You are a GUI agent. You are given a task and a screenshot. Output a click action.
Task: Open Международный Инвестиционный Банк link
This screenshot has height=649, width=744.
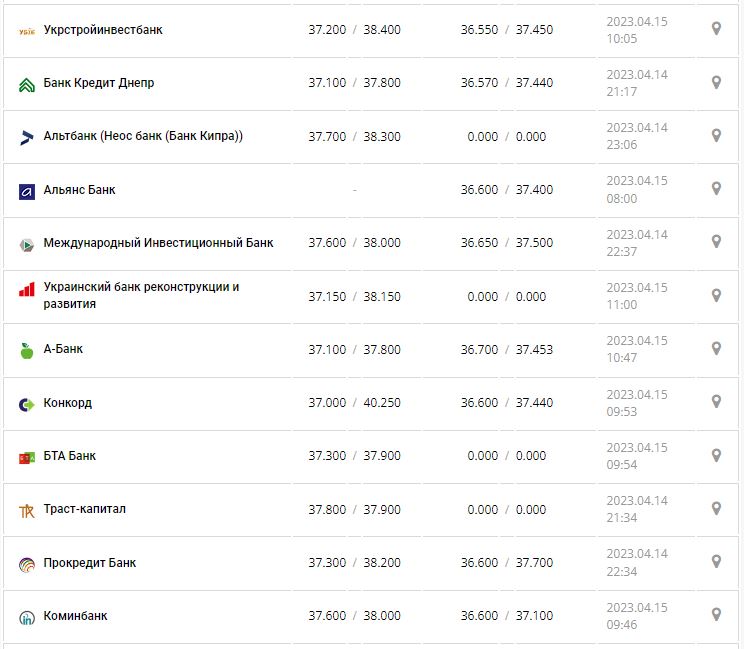(158, 243)
